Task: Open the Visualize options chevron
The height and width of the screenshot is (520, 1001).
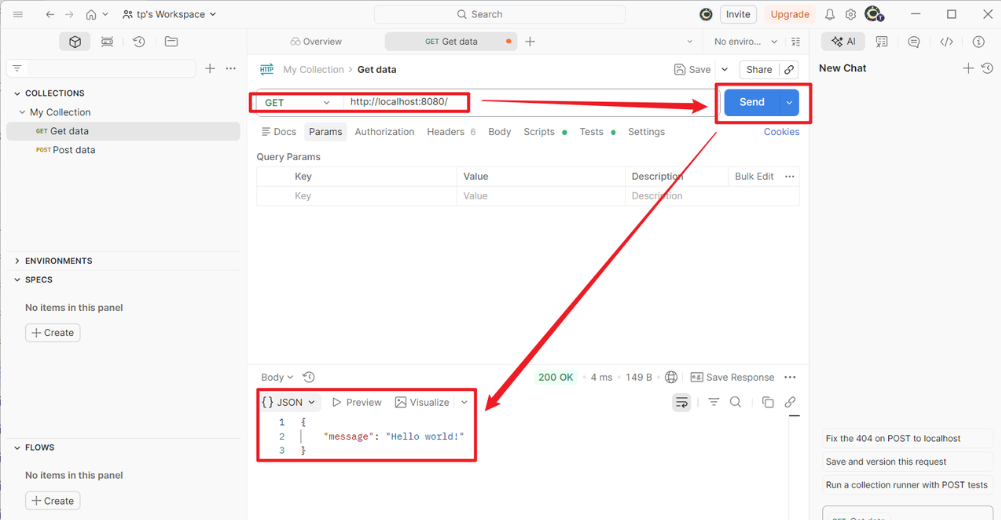Action: pos(464,403)
